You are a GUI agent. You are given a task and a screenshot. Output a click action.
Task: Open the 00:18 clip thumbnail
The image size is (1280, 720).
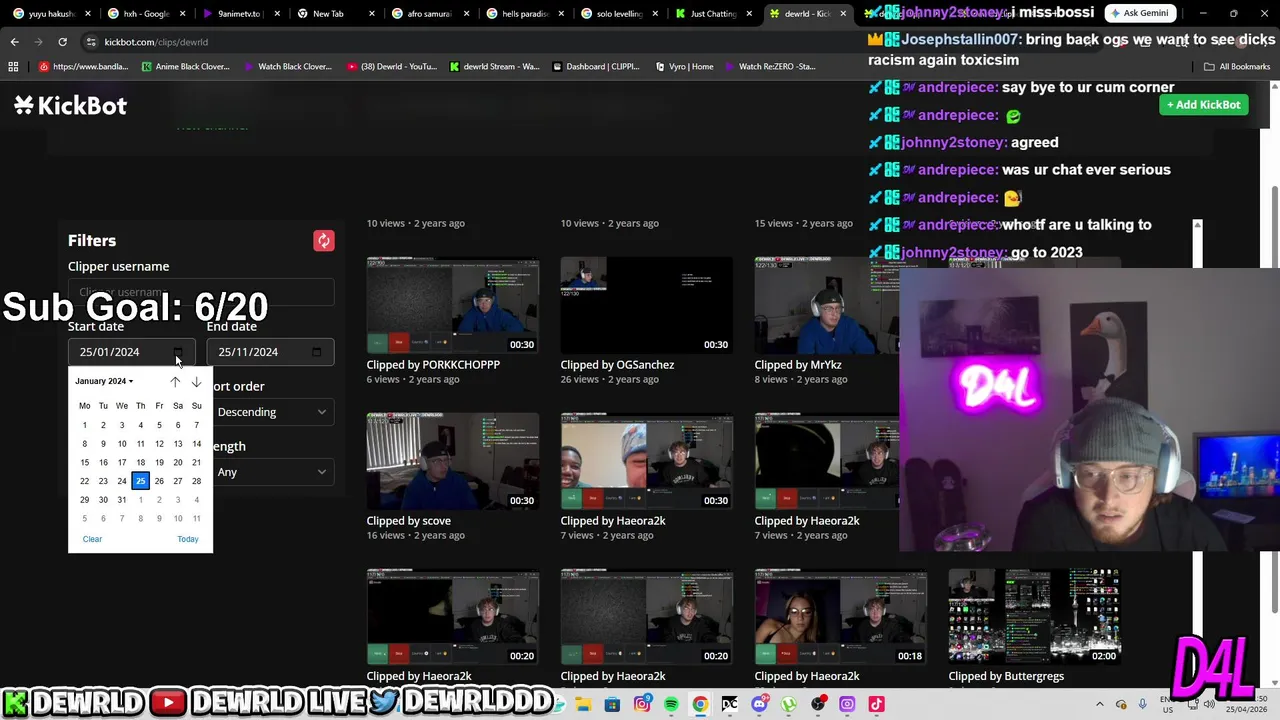point(841,617)
